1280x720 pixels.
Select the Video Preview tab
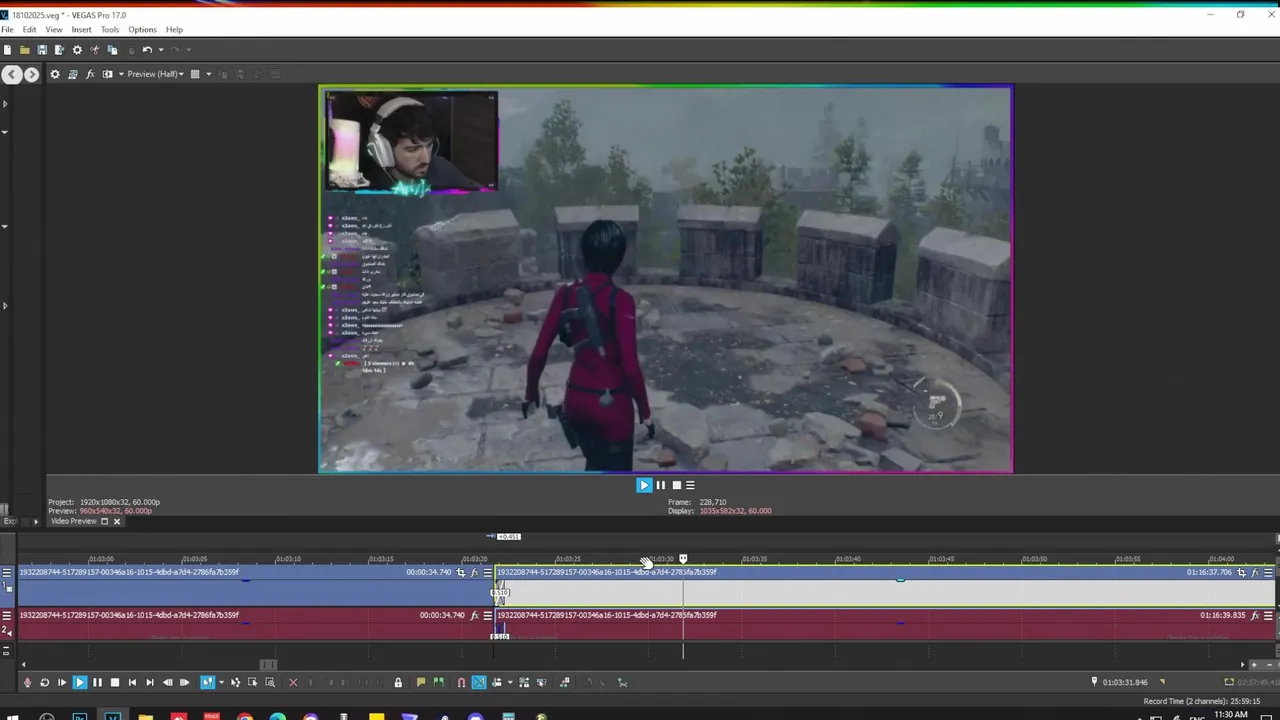(x=74, y=521)
